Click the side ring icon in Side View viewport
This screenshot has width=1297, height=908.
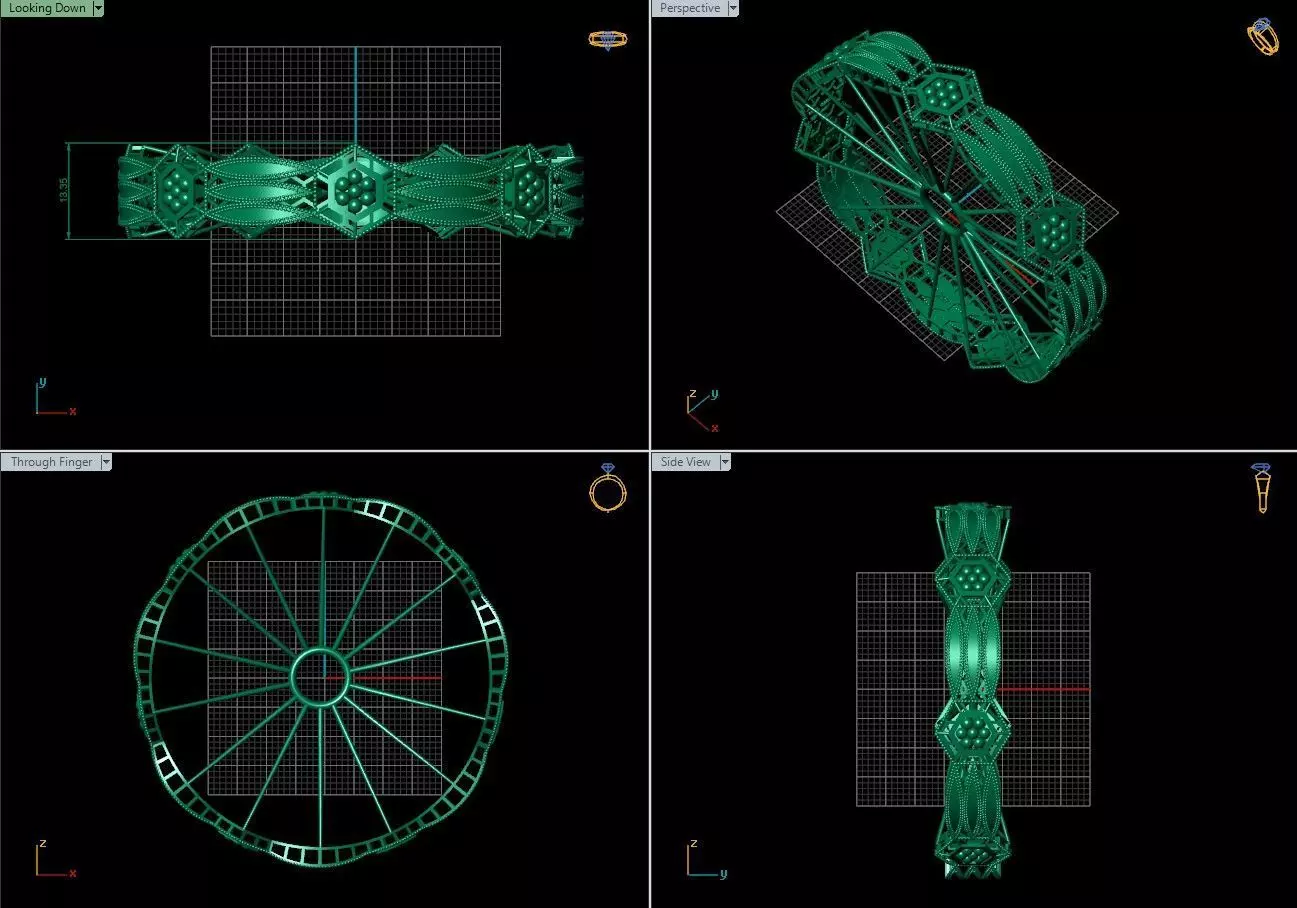coord(1262,488)
